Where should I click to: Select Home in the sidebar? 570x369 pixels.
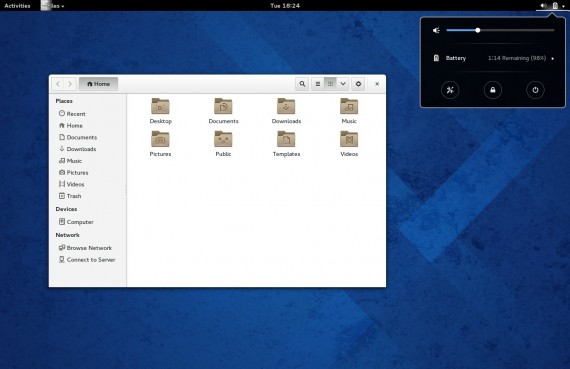click(88, 125)
